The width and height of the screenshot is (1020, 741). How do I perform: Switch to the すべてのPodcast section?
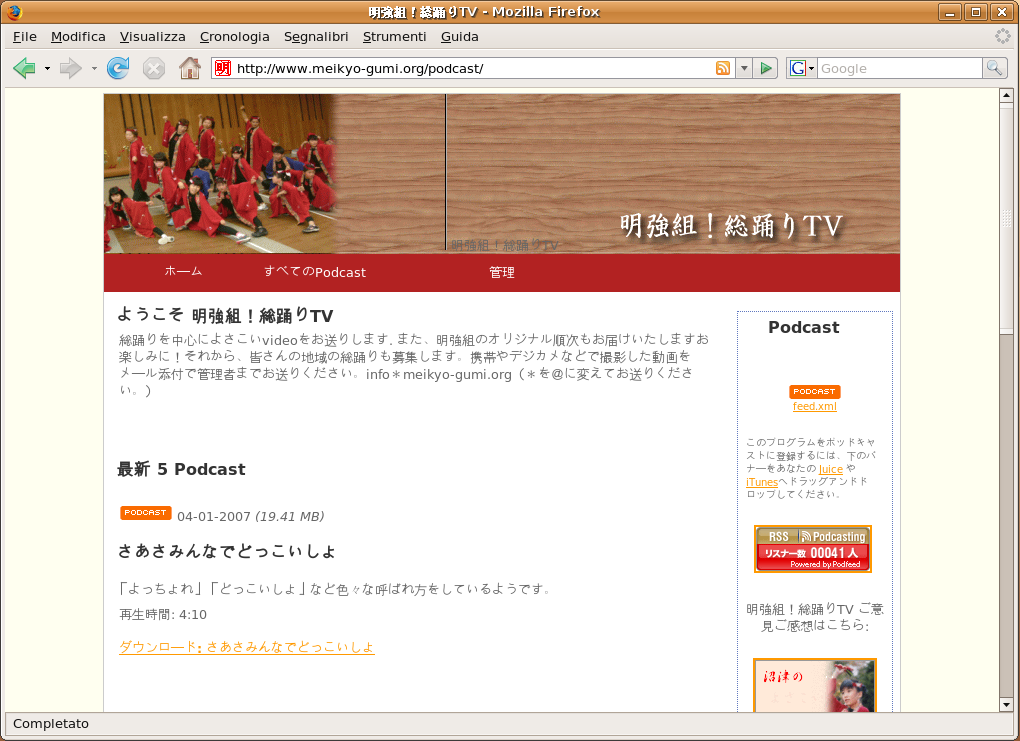coord(315,272)
